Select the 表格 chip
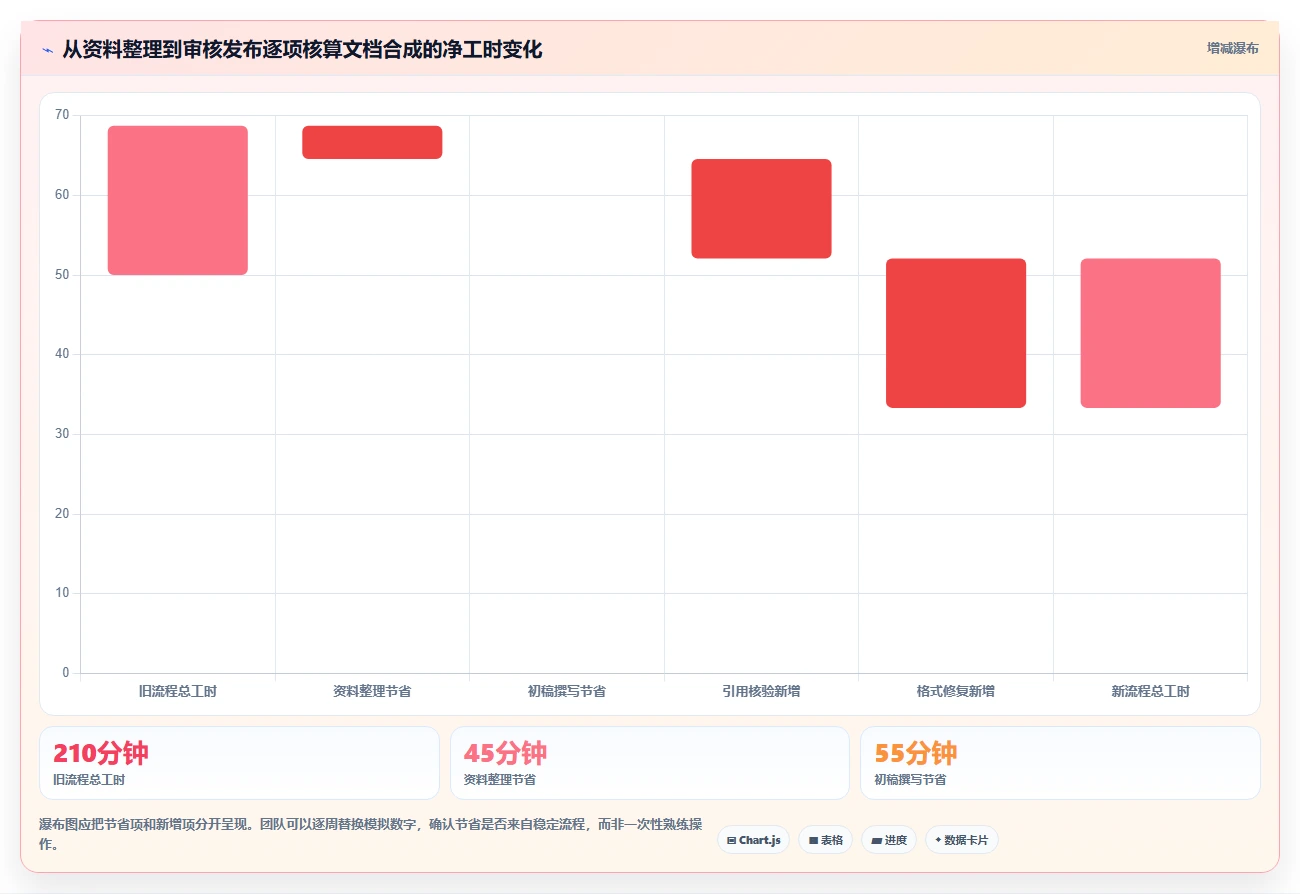 (x=825, y=840)
